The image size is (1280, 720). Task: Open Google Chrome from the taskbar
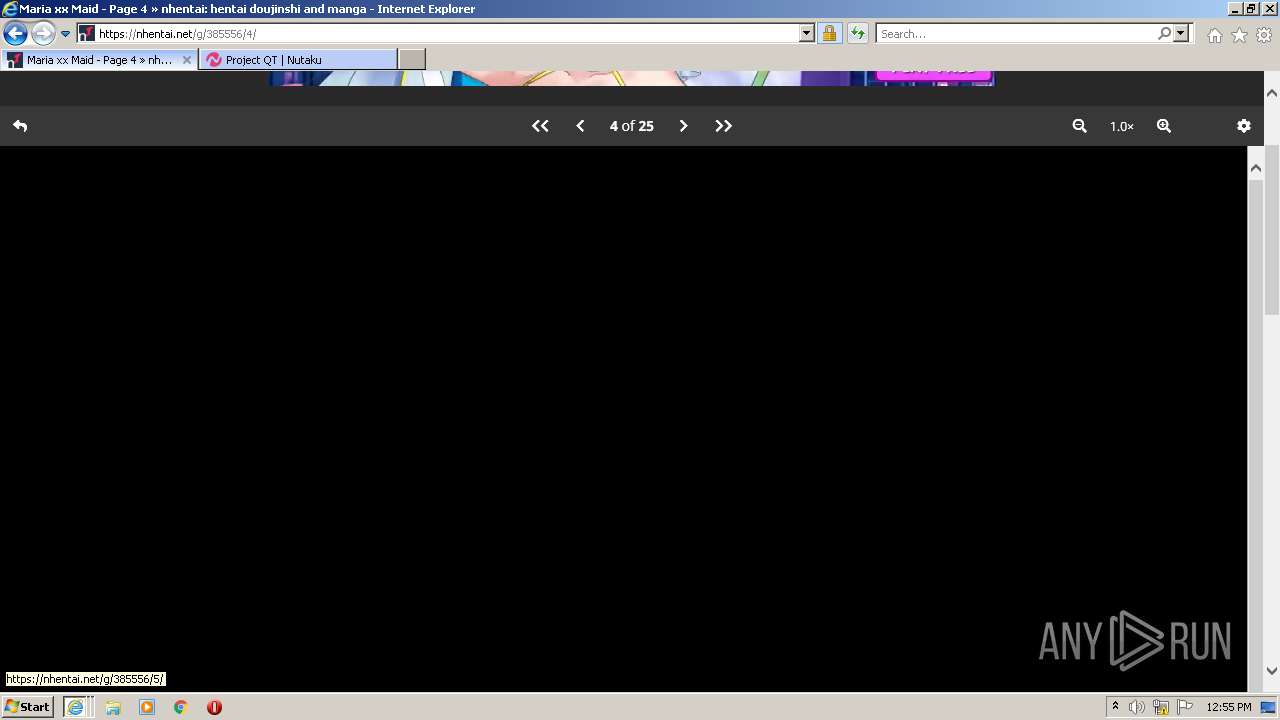[180, 707]
